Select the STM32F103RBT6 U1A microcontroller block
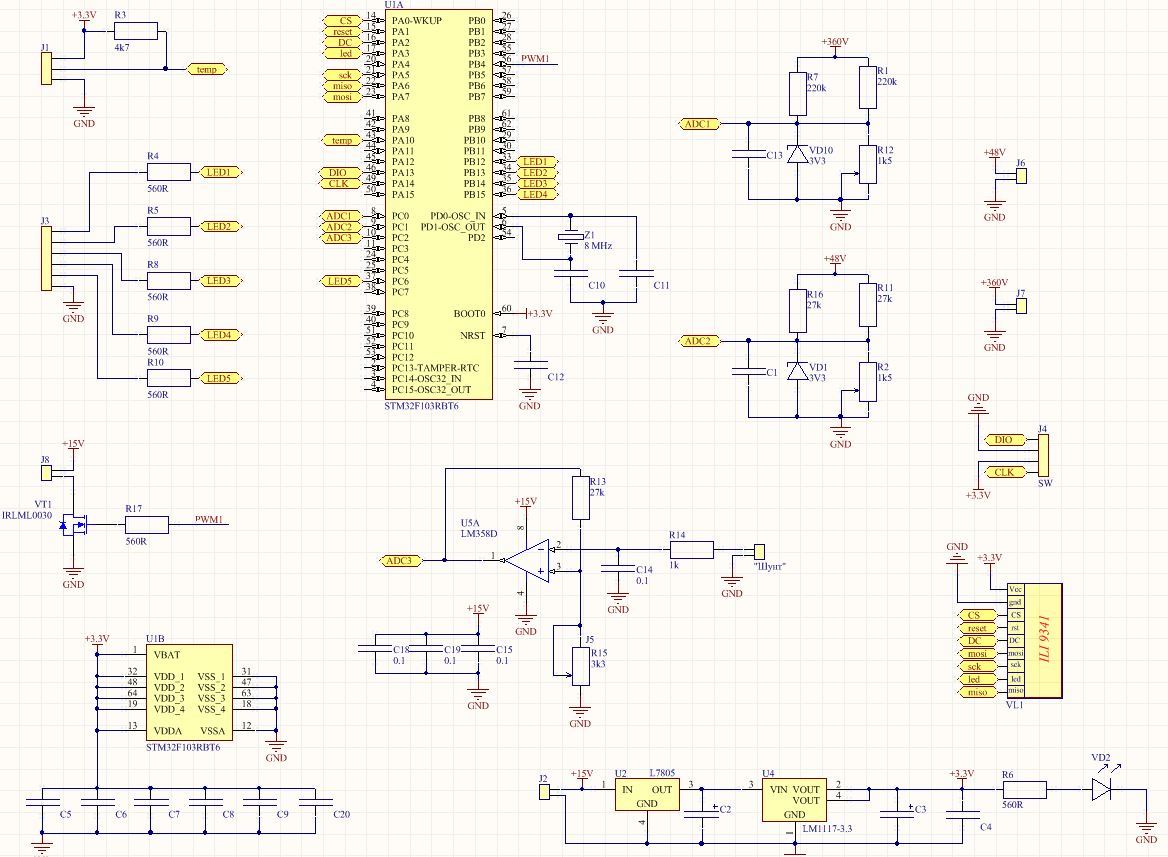The width and height of the screenshot is (1168, 857). coord(438,206)
